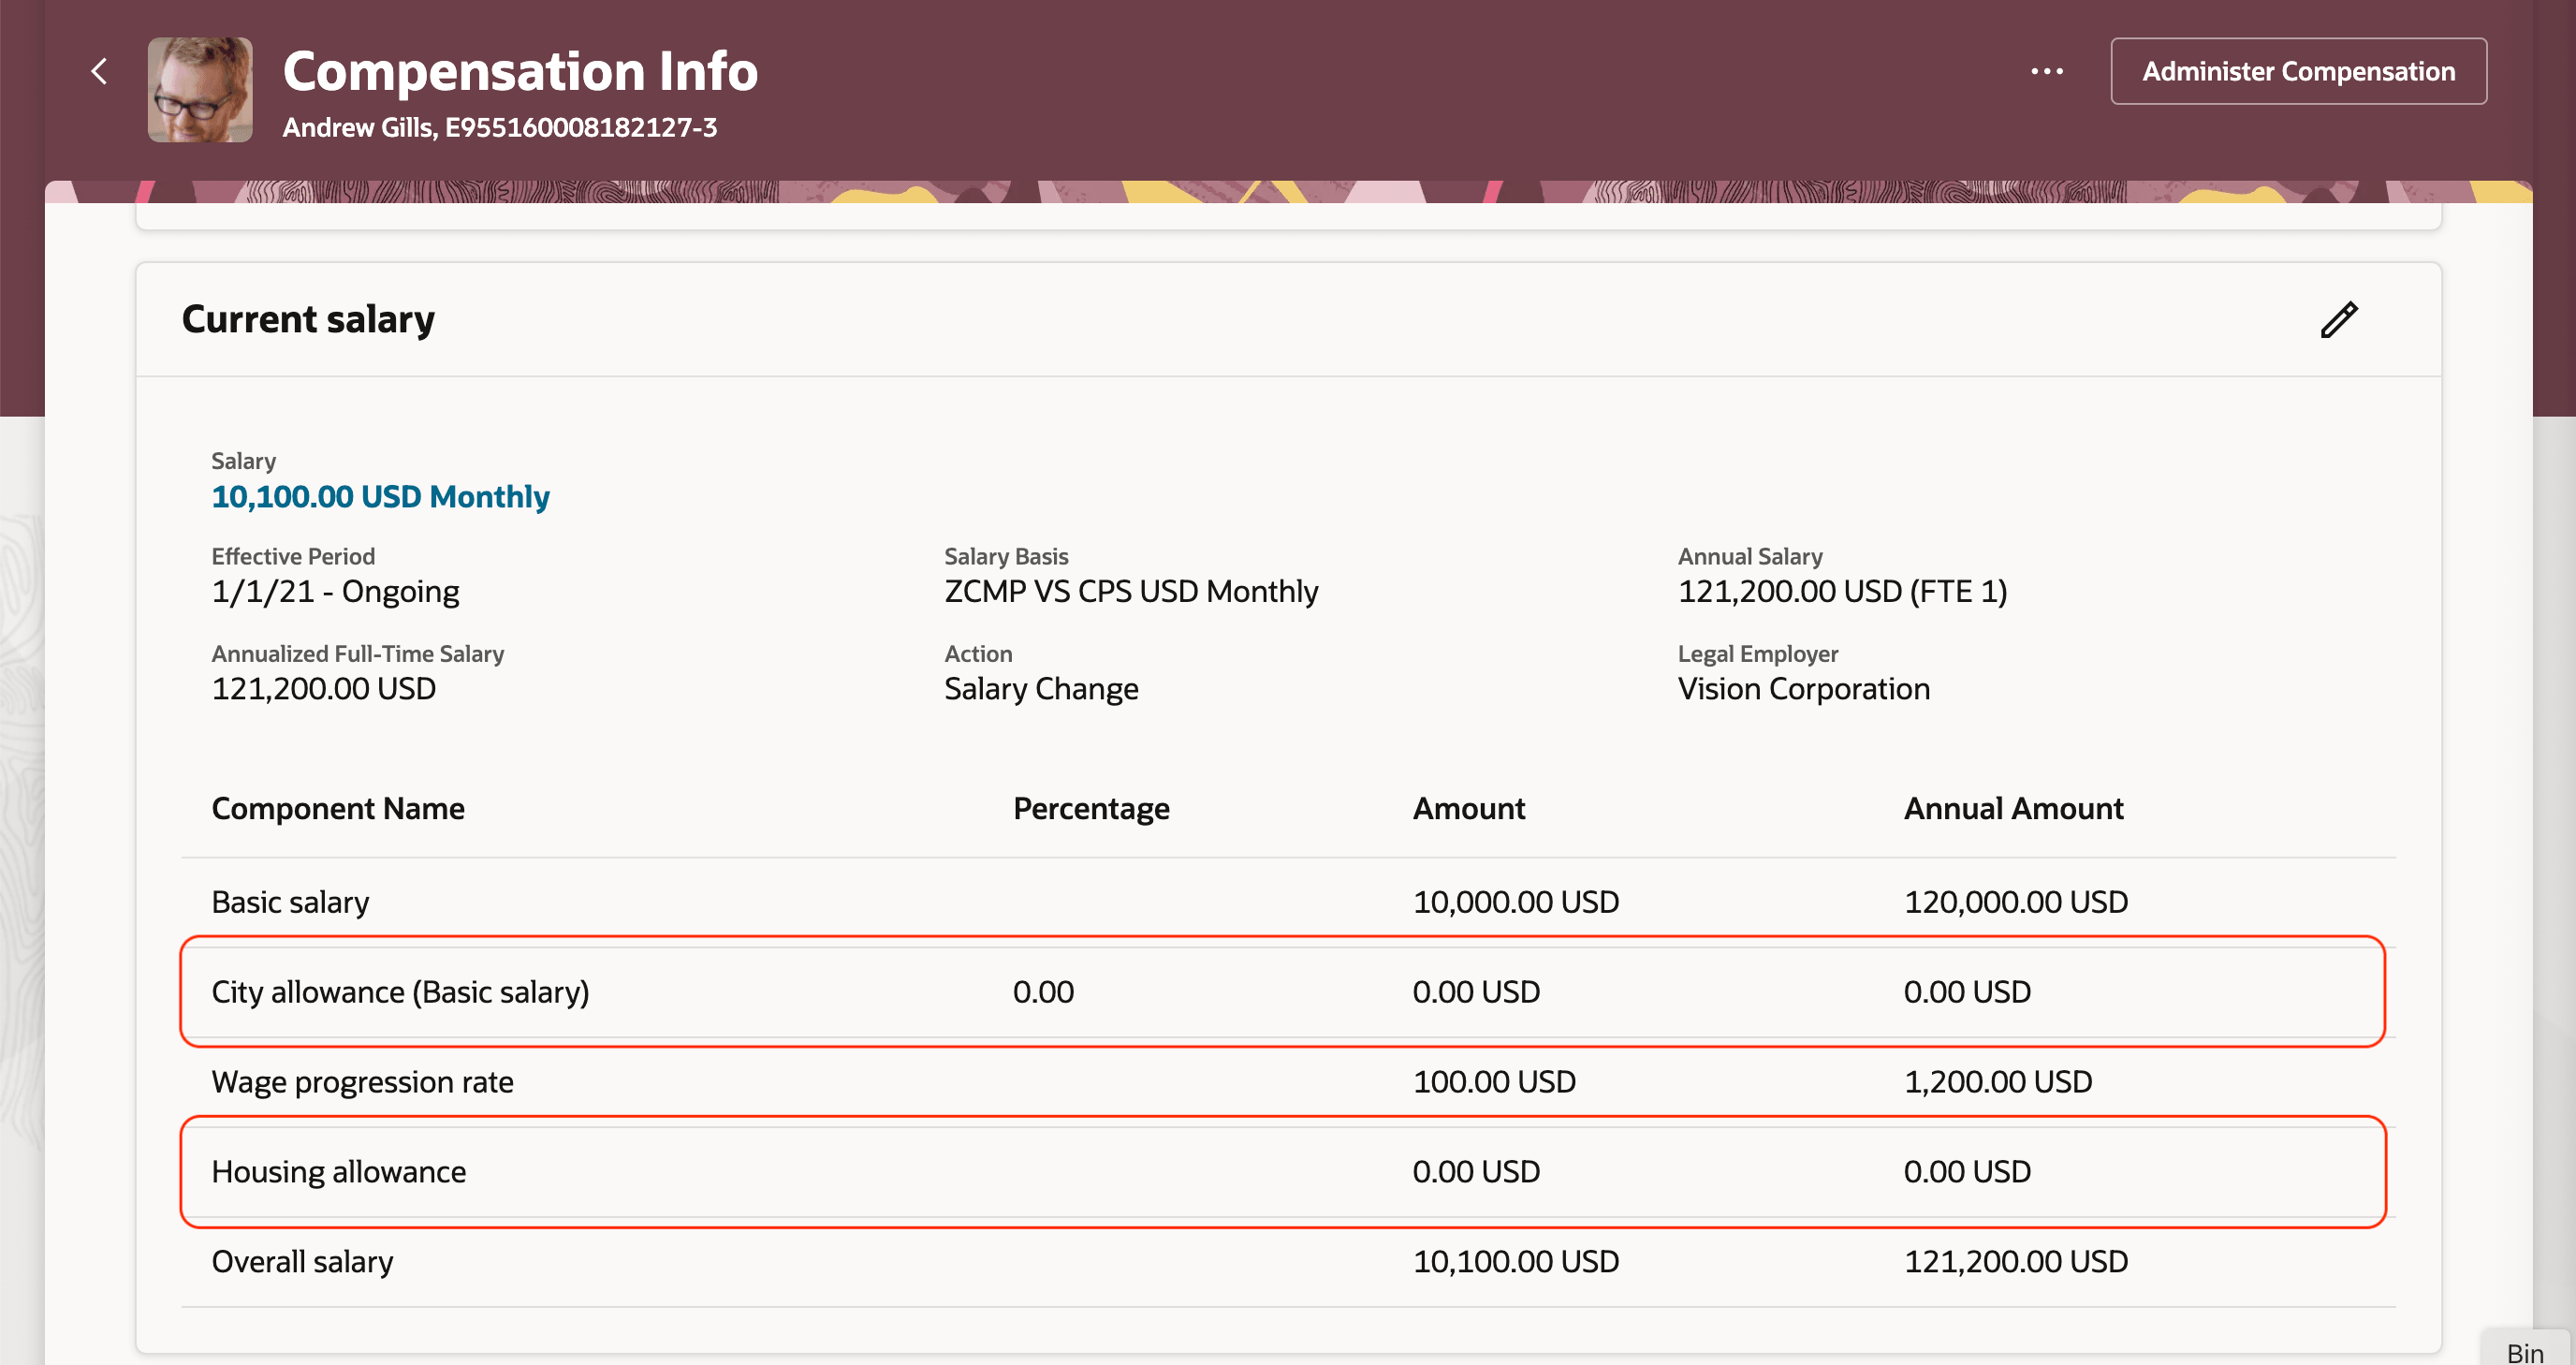This screenshot has height=1365, width=2576.
Task: Open the 10,100.00 USD Monthly salary link
Action: (x=380, y=497)
